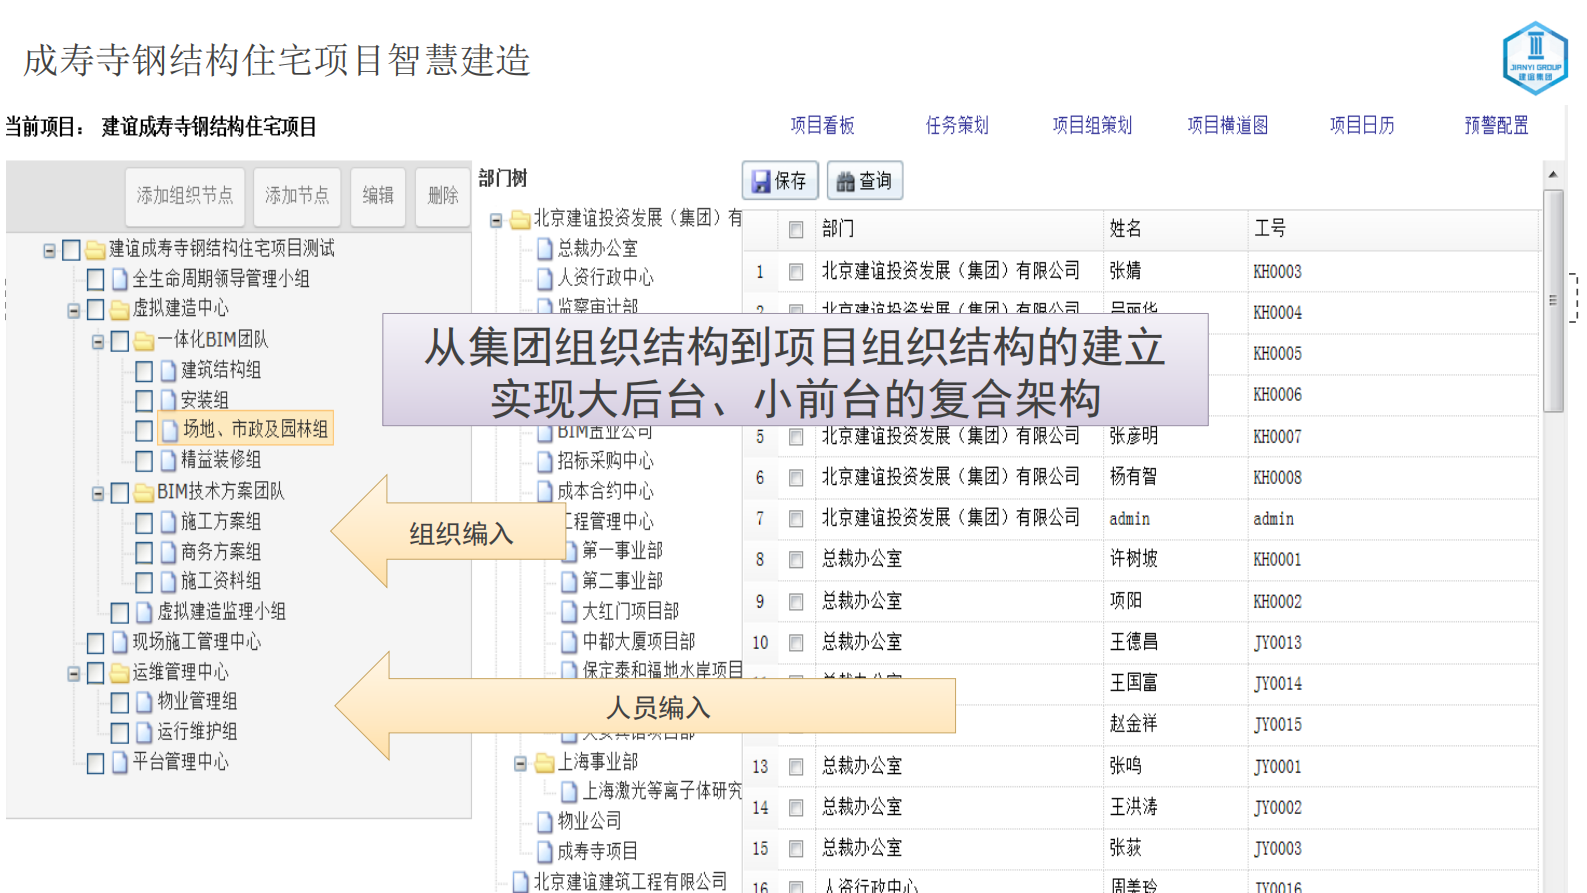Click folder icon of 运维管理中心
The image size is (1587, 893).
coord(120,673)
